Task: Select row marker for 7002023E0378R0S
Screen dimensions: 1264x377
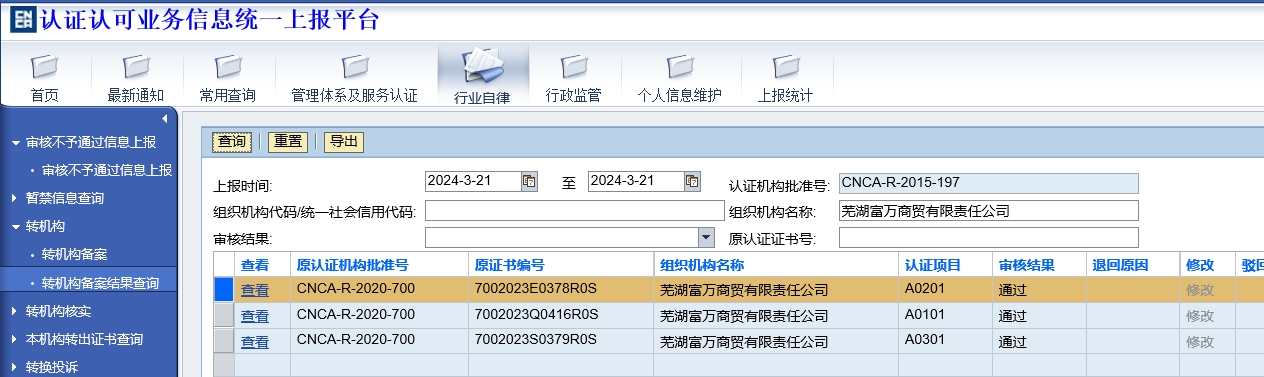Action: point(224,289)
